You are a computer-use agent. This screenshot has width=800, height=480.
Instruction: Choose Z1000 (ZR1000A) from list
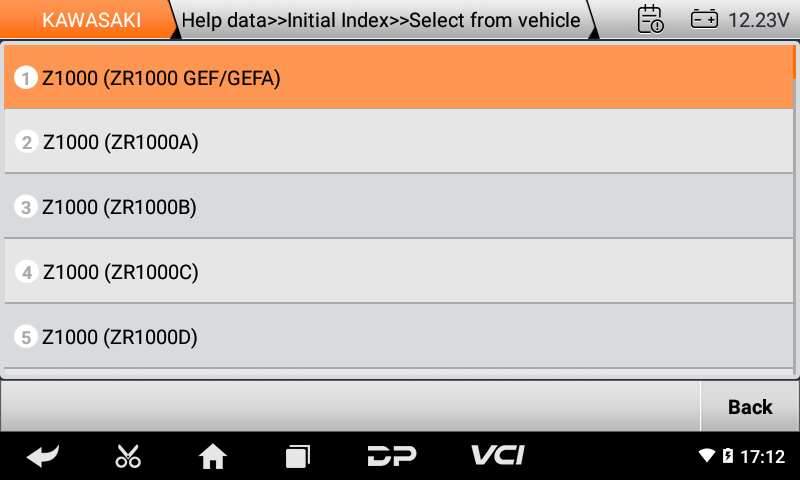398,141
